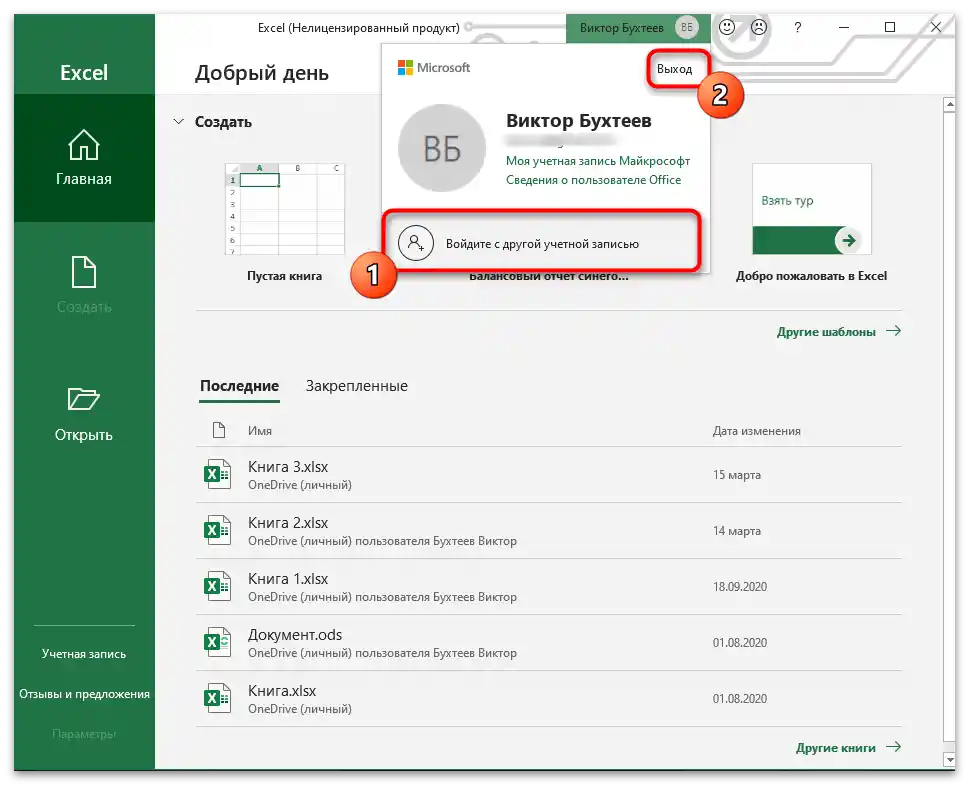Viewport: 969px width, 785px height.
Task: Click the Microsoft logo in account panel
Action: point(434,67)
